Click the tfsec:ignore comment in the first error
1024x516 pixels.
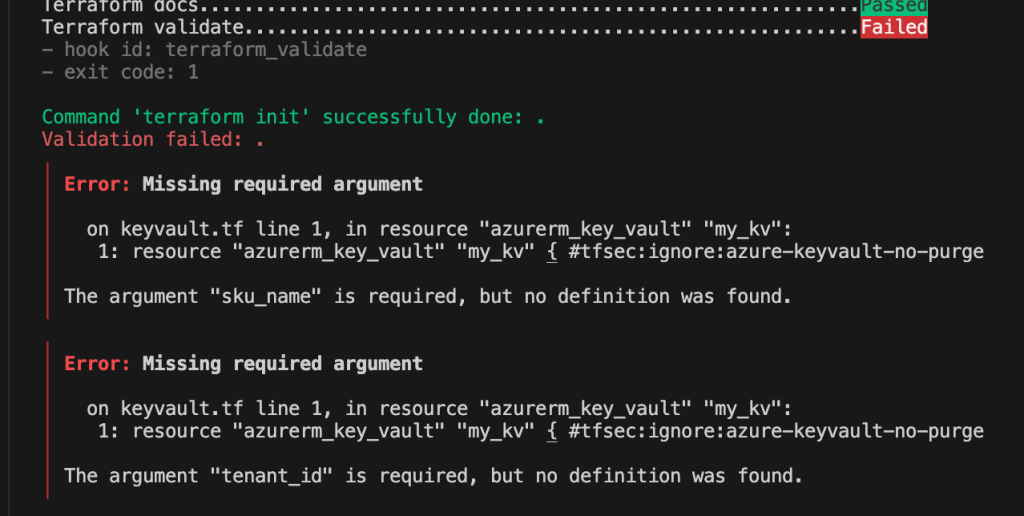pos(775,251)
